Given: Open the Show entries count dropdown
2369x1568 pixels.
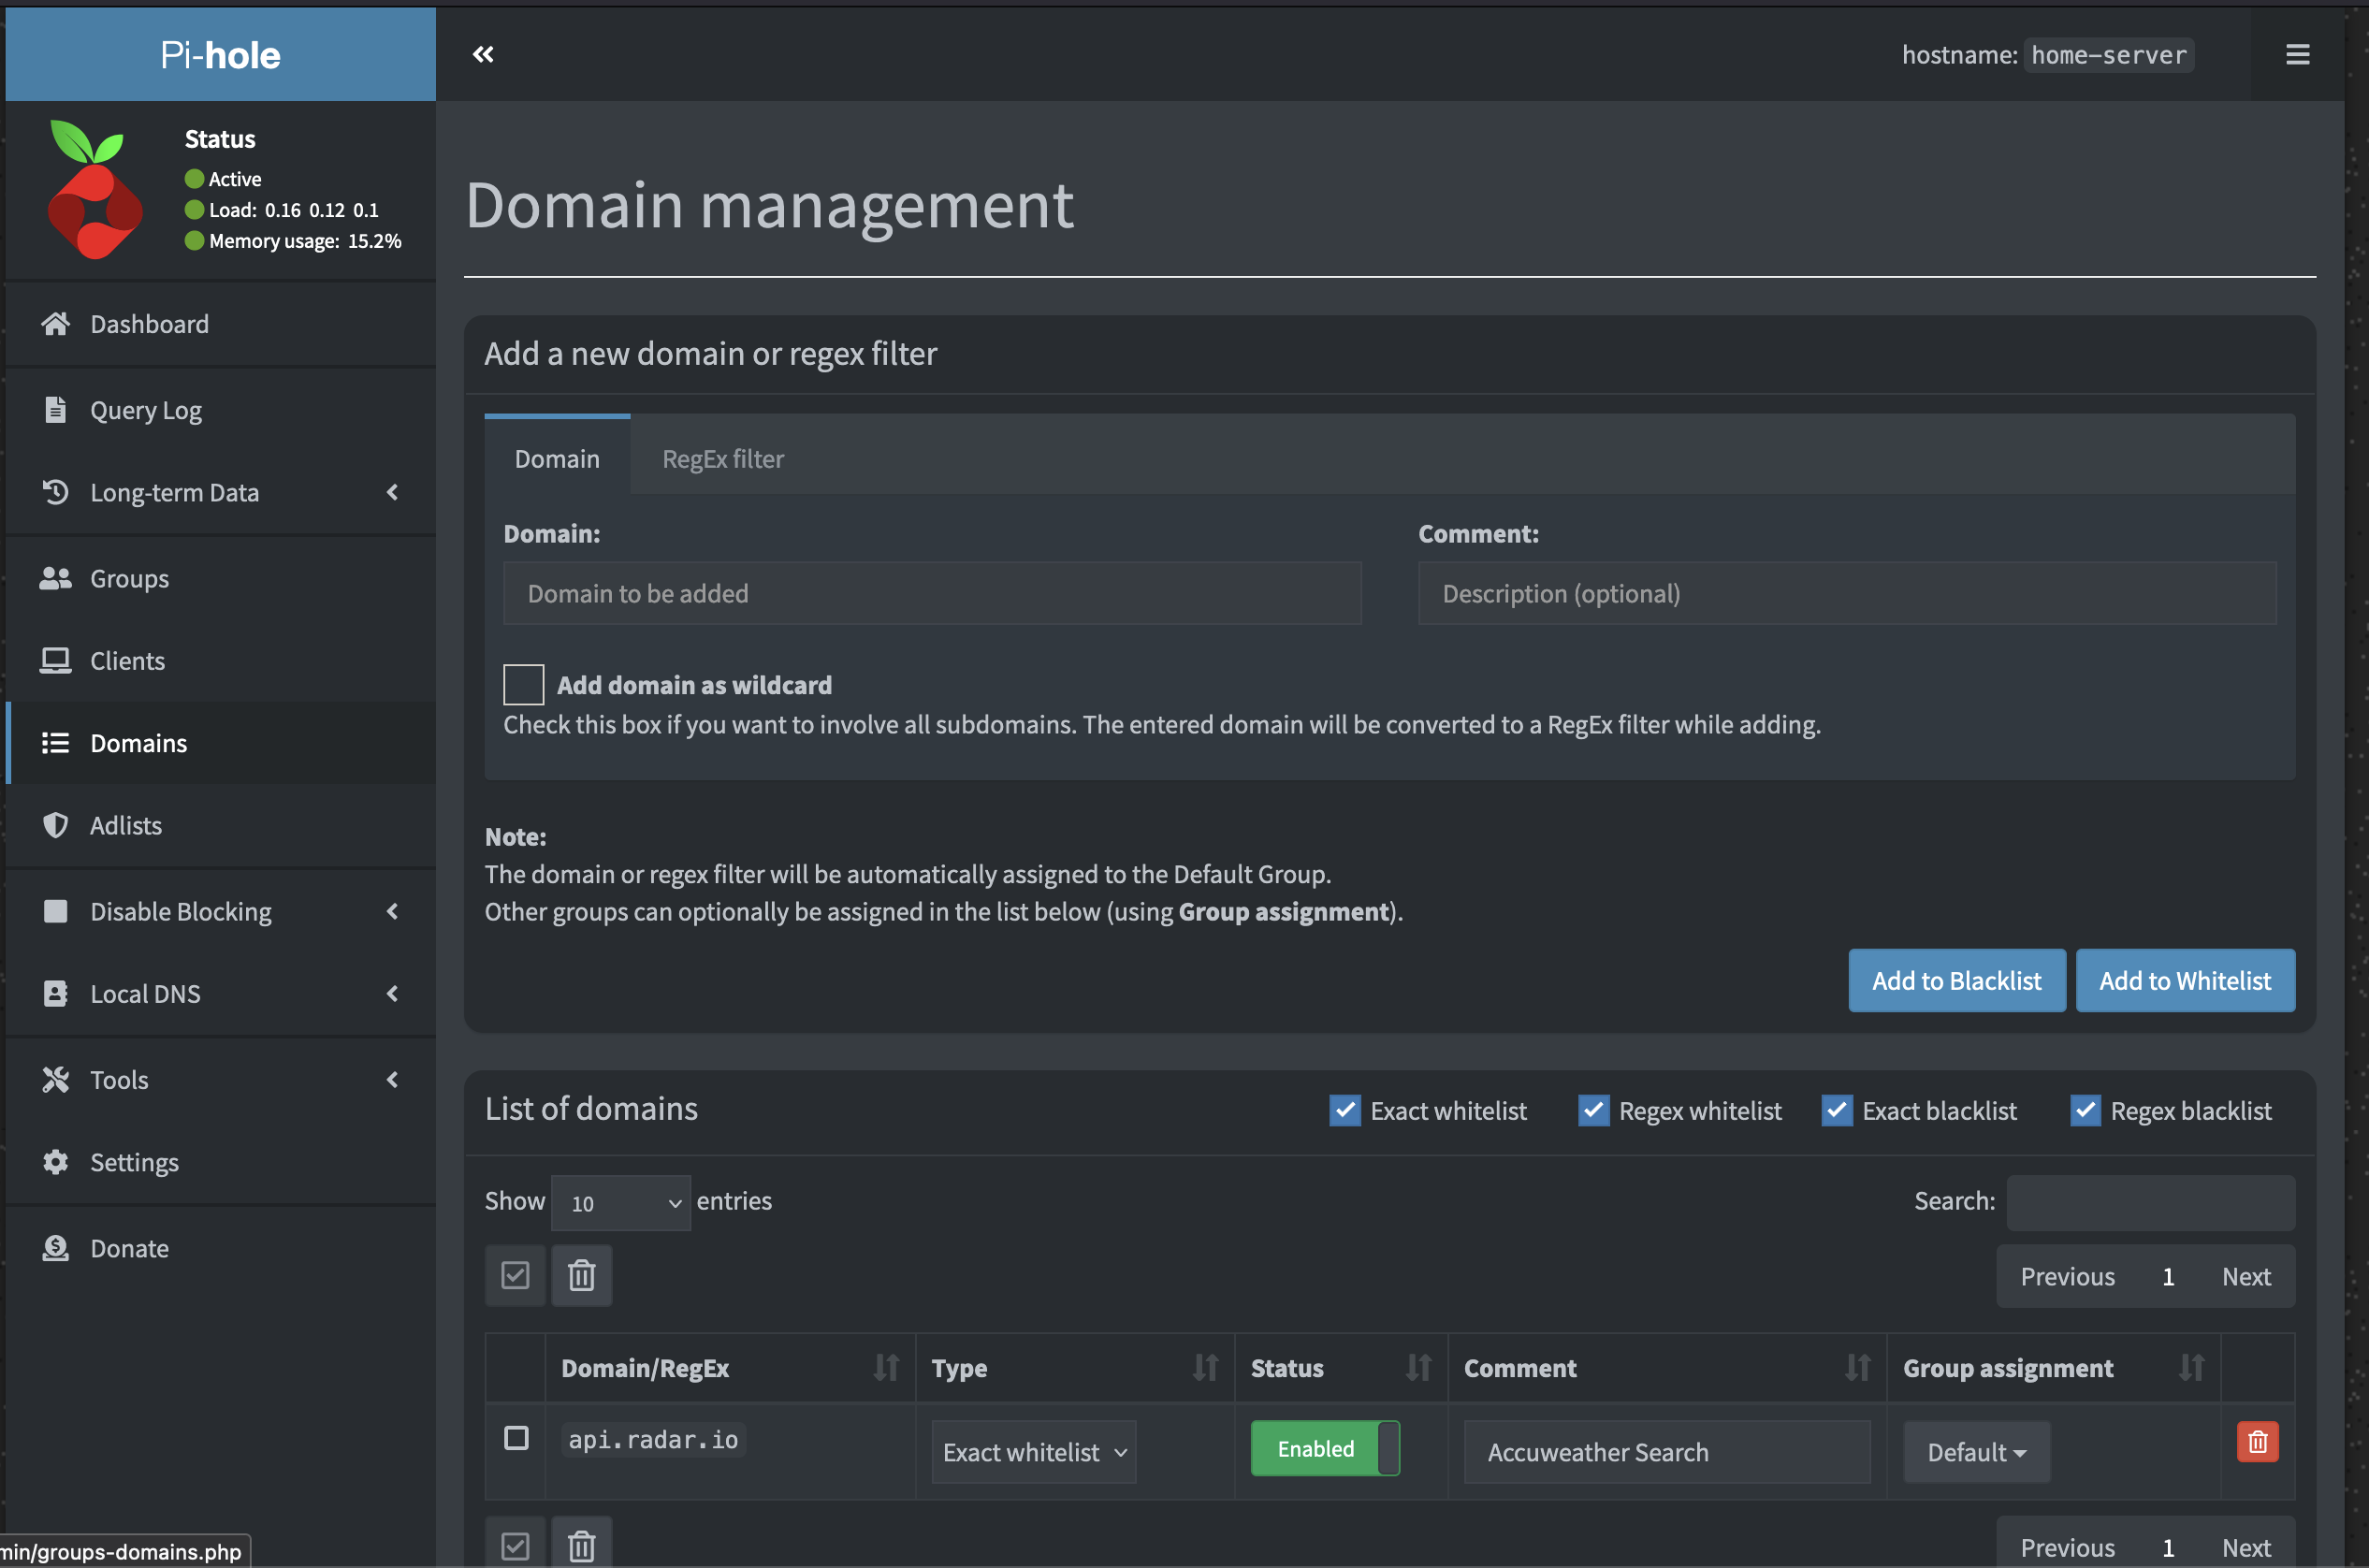Looking at the screenshot, I should click(620, 1203).
